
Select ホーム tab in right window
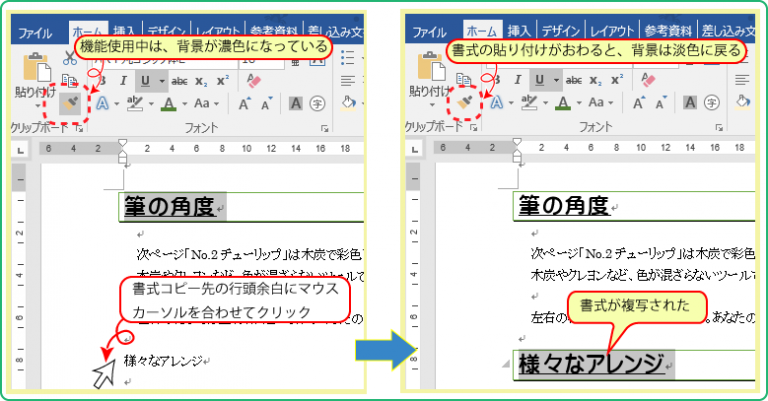(482, 31)
